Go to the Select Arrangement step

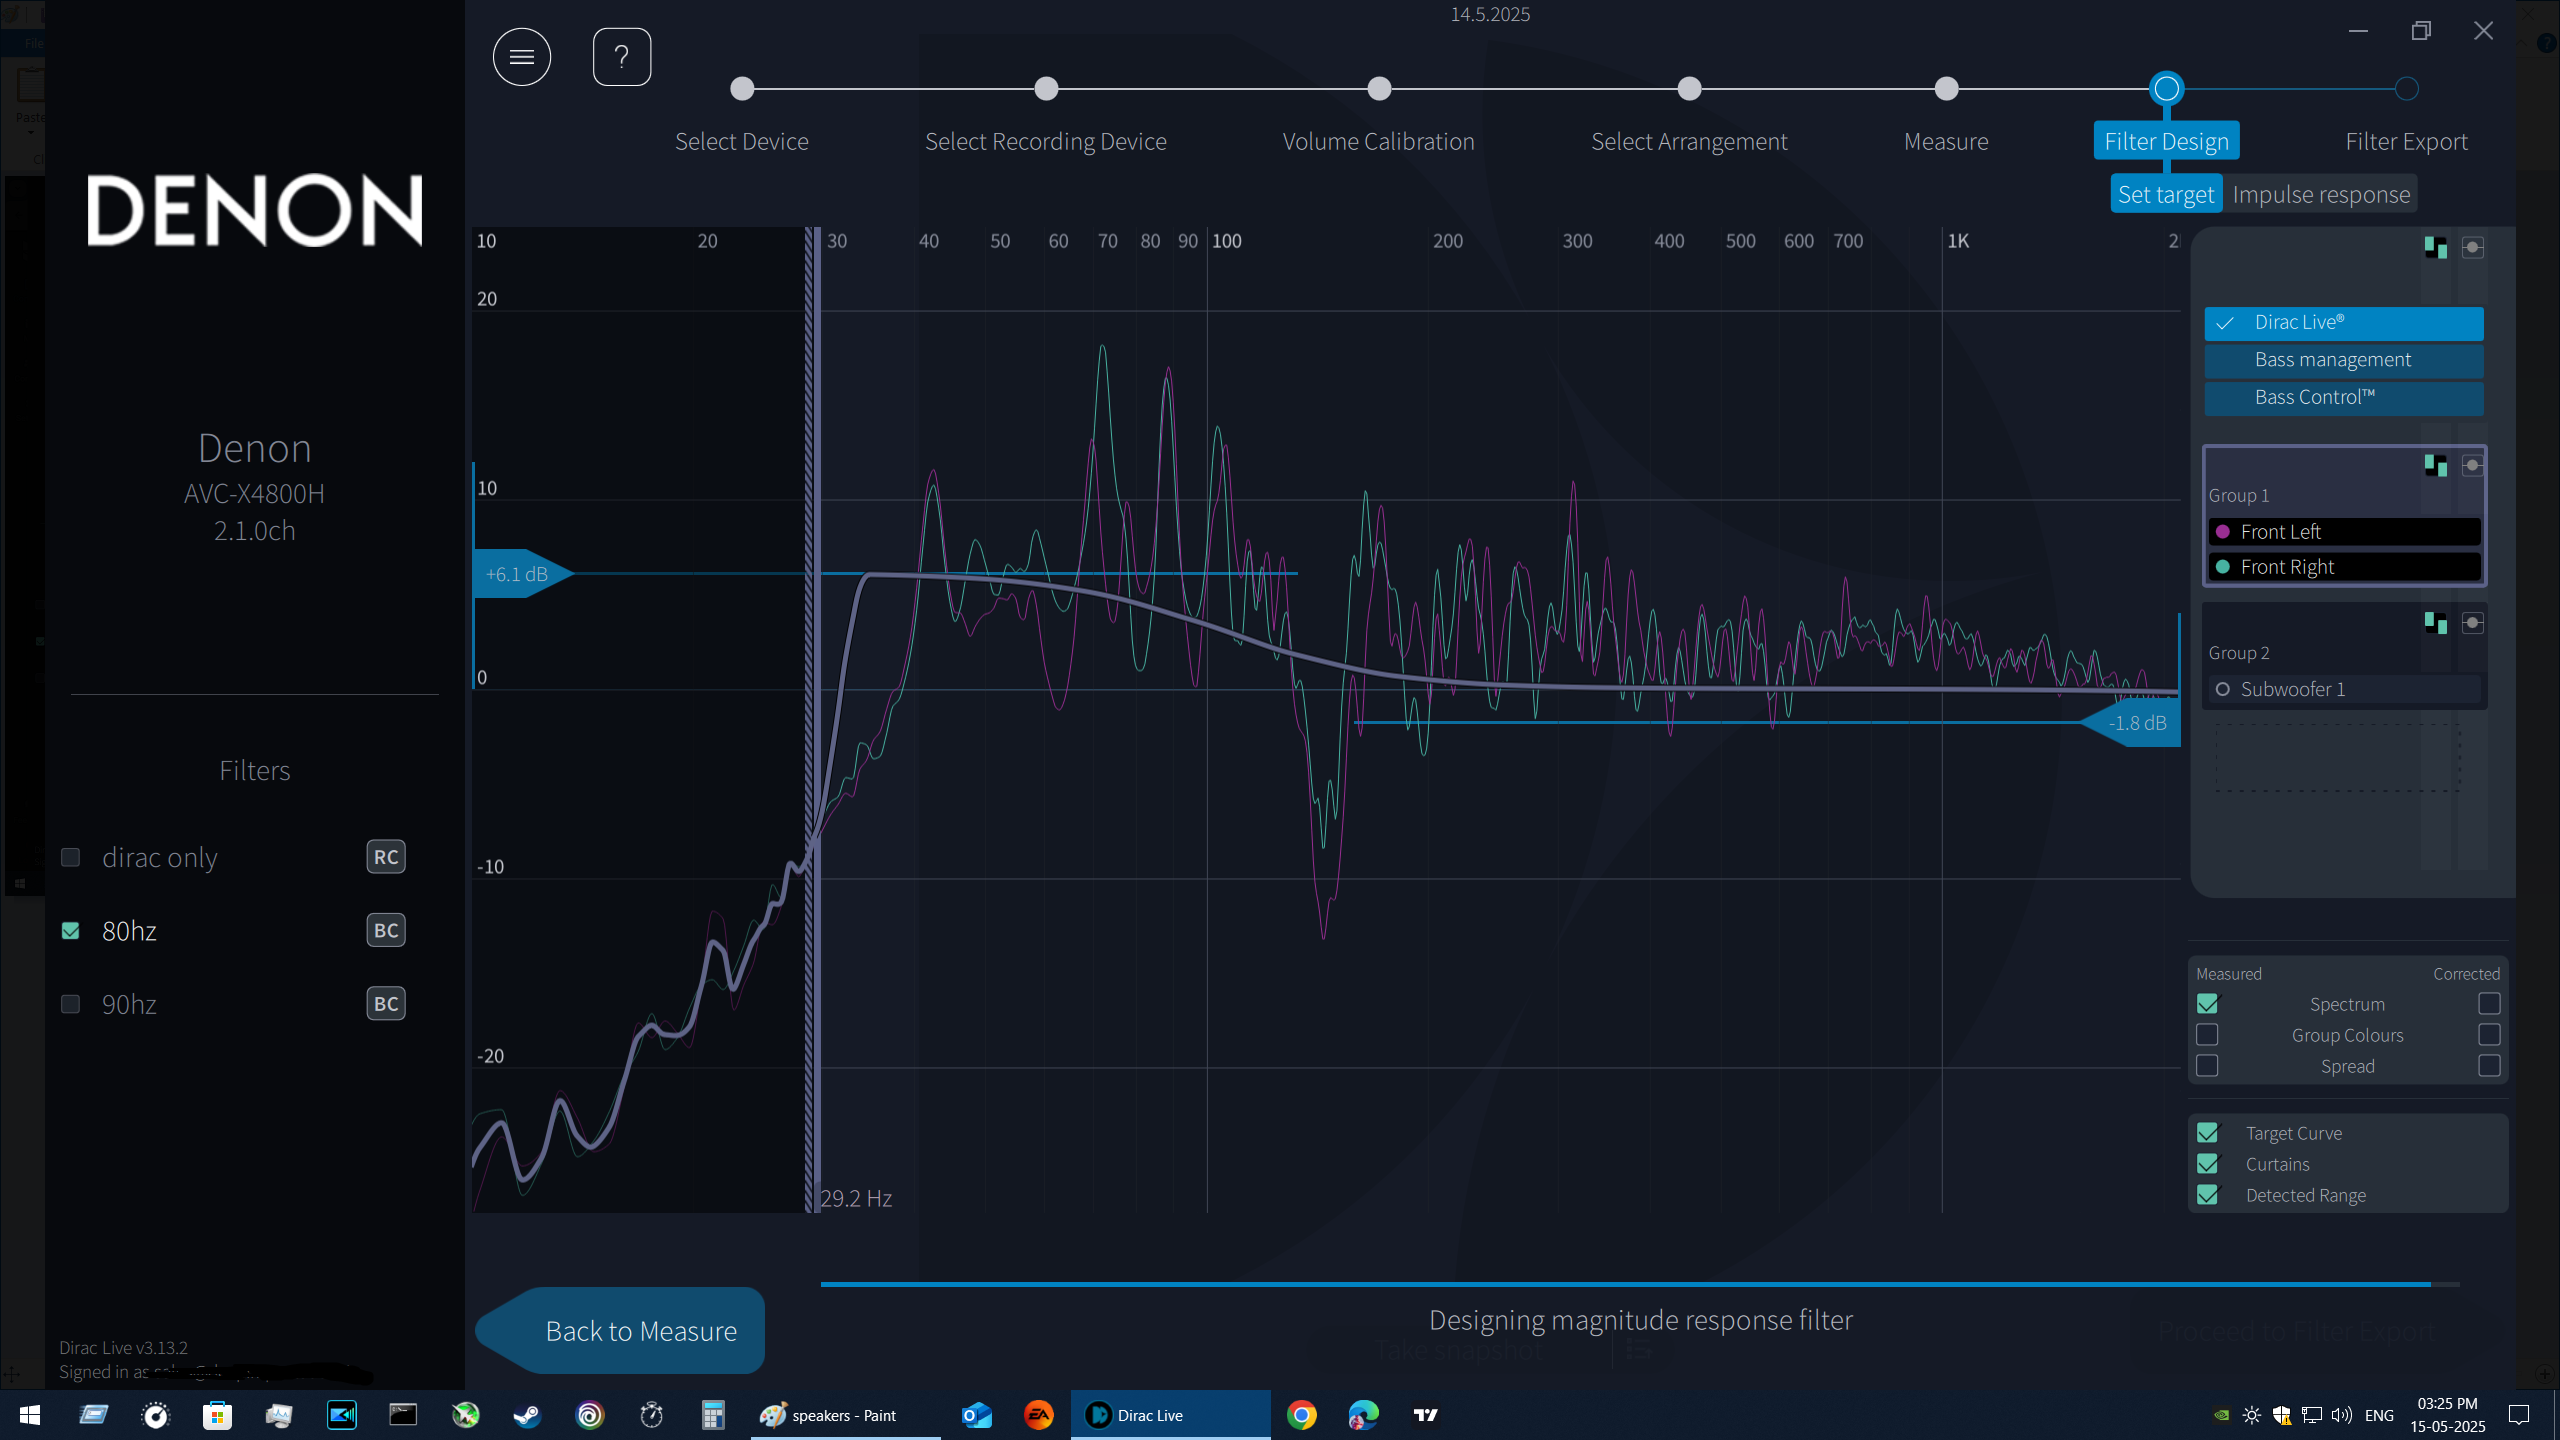tap(1689, 141)
